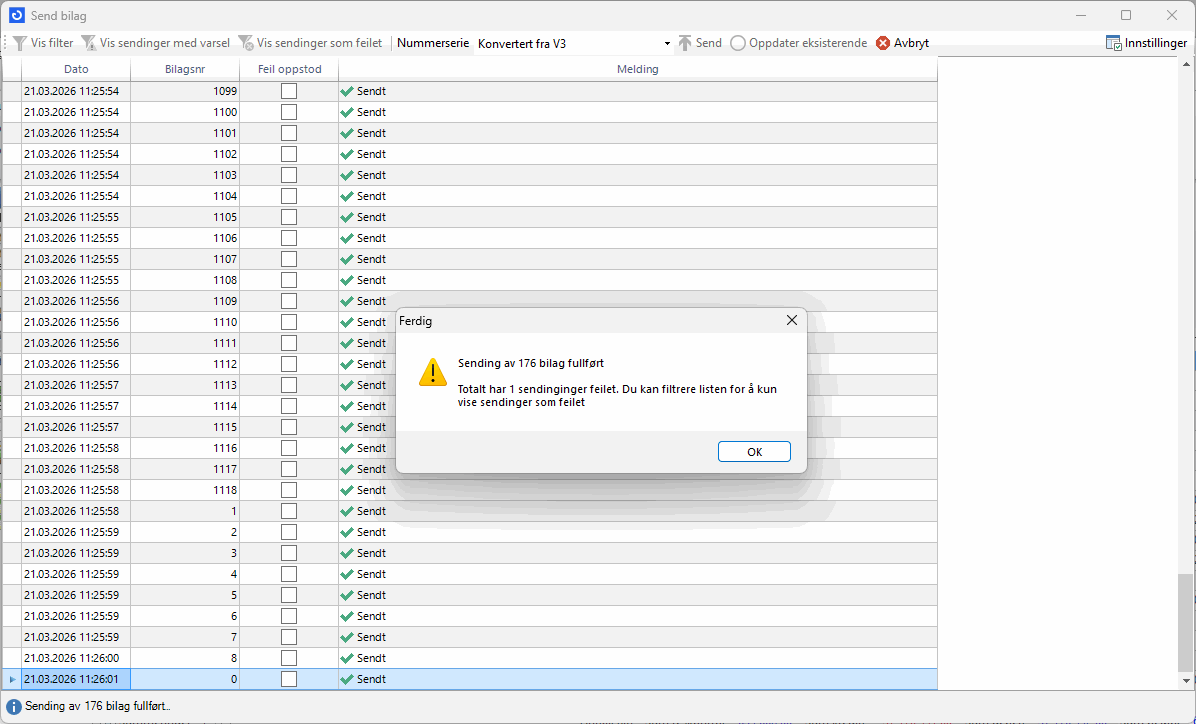Toggle Feil oppstod checkbox for Bilagsnr 1100

pyautogui.click(x=289, y=112)
